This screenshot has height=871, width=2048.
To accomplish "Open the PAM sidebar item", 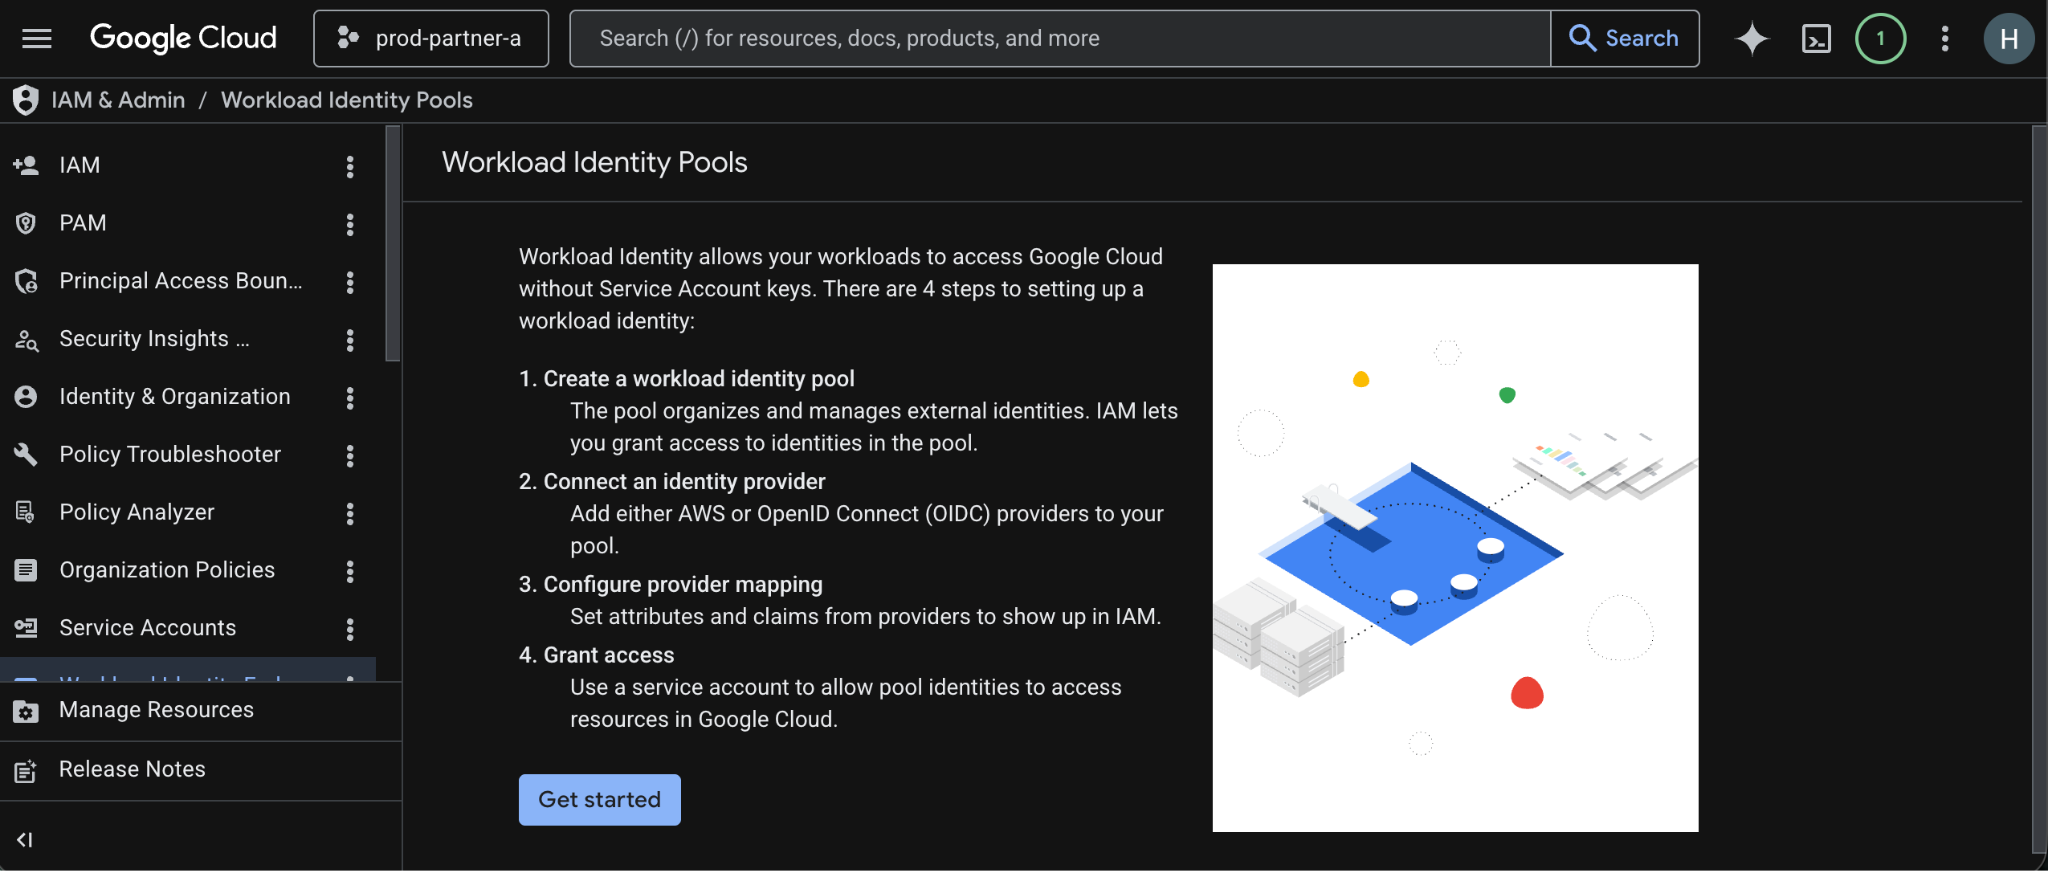I will 188,223.
